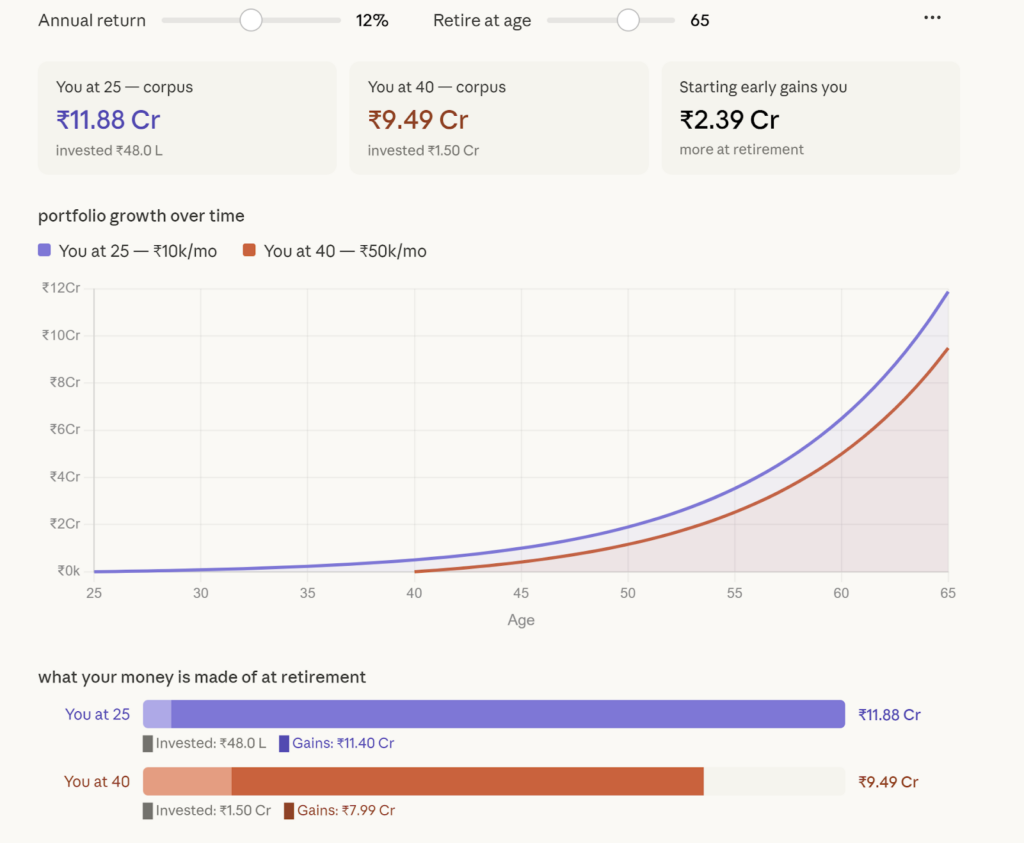Click the dark orange Gains ₹7.99 Cr legend square
The width and height of the screenshot is (1024, 843).
pos(289,810)
